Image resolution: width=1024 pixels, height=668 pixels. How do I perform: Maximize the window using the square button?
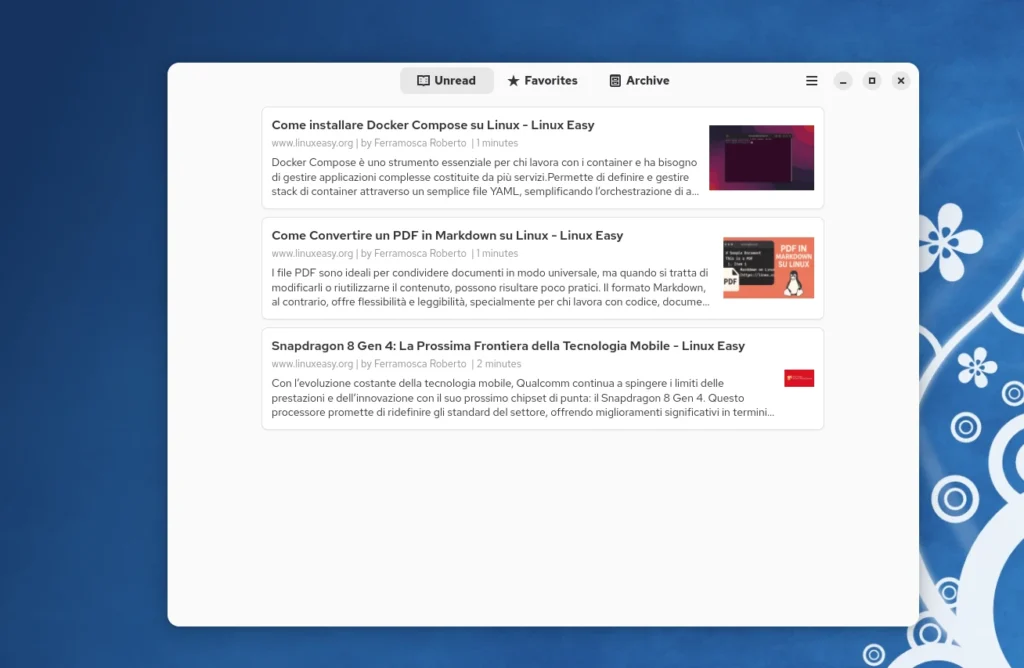coord(872,81)
